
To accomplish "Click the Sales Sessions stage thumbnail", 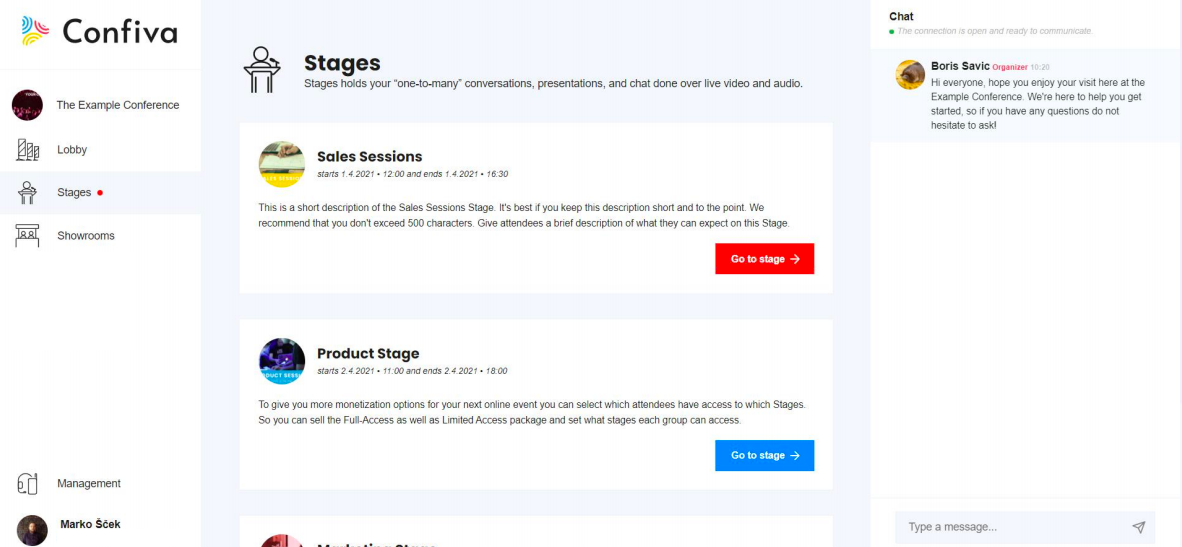I will click(x=282, y=164).
